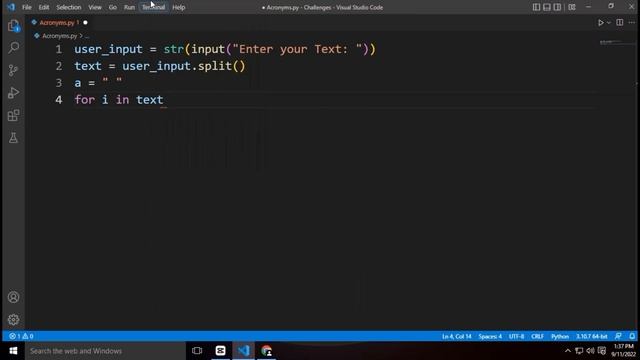Click Ln 4, Col 14 status item
Screen dimensions: 640x360
[x=456, y=336]
